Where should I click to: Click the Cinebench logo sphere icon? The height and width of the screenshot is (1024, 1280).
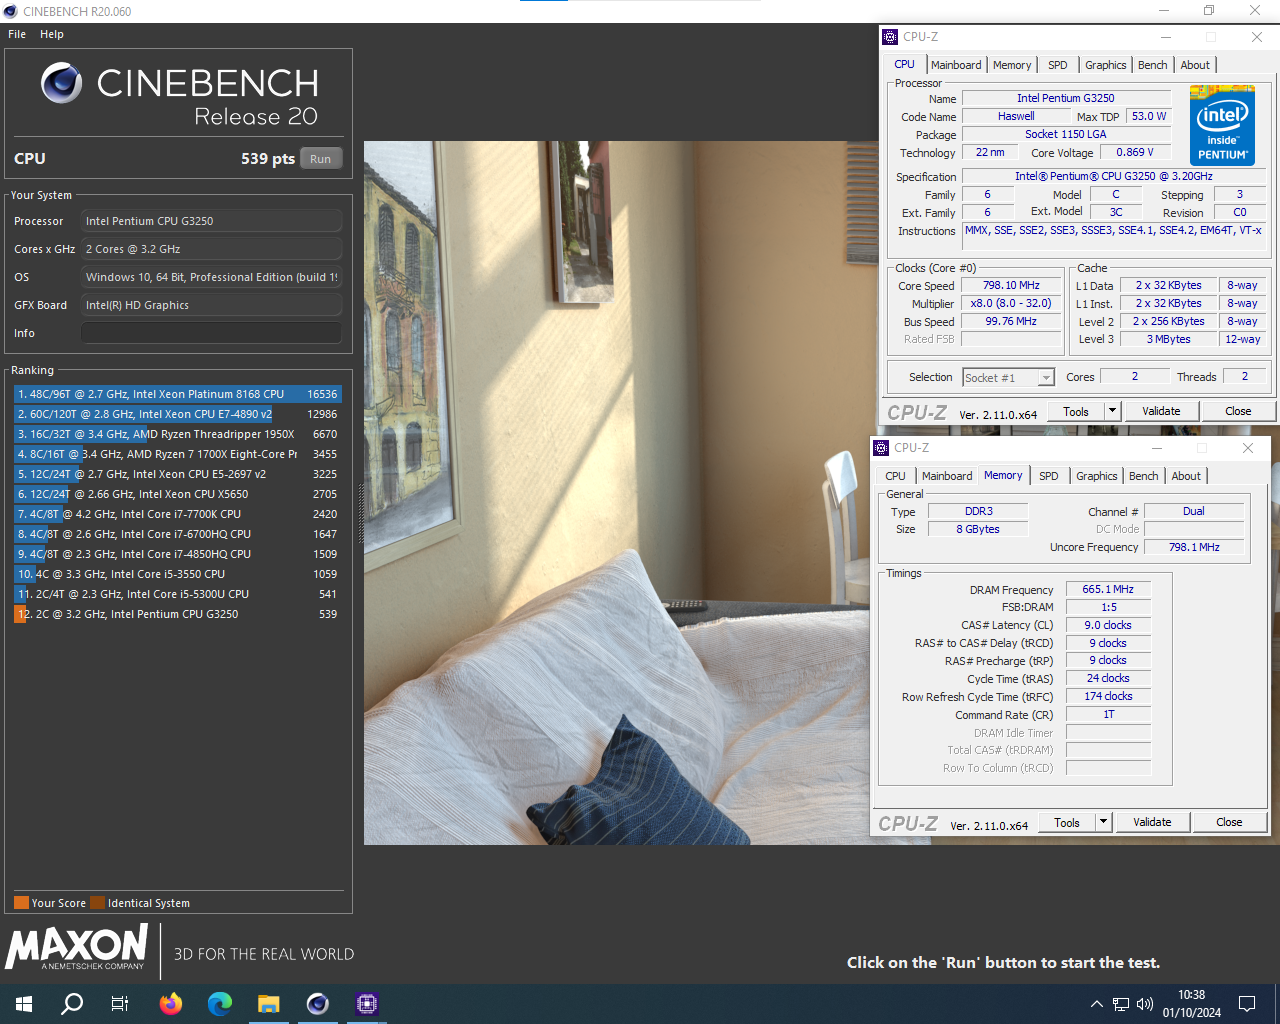click(62, 83)
